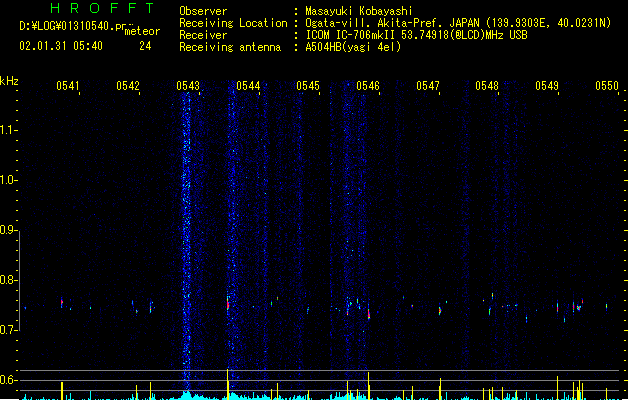Click the 0.6 frequency axis label

click(x=7, y=380)
